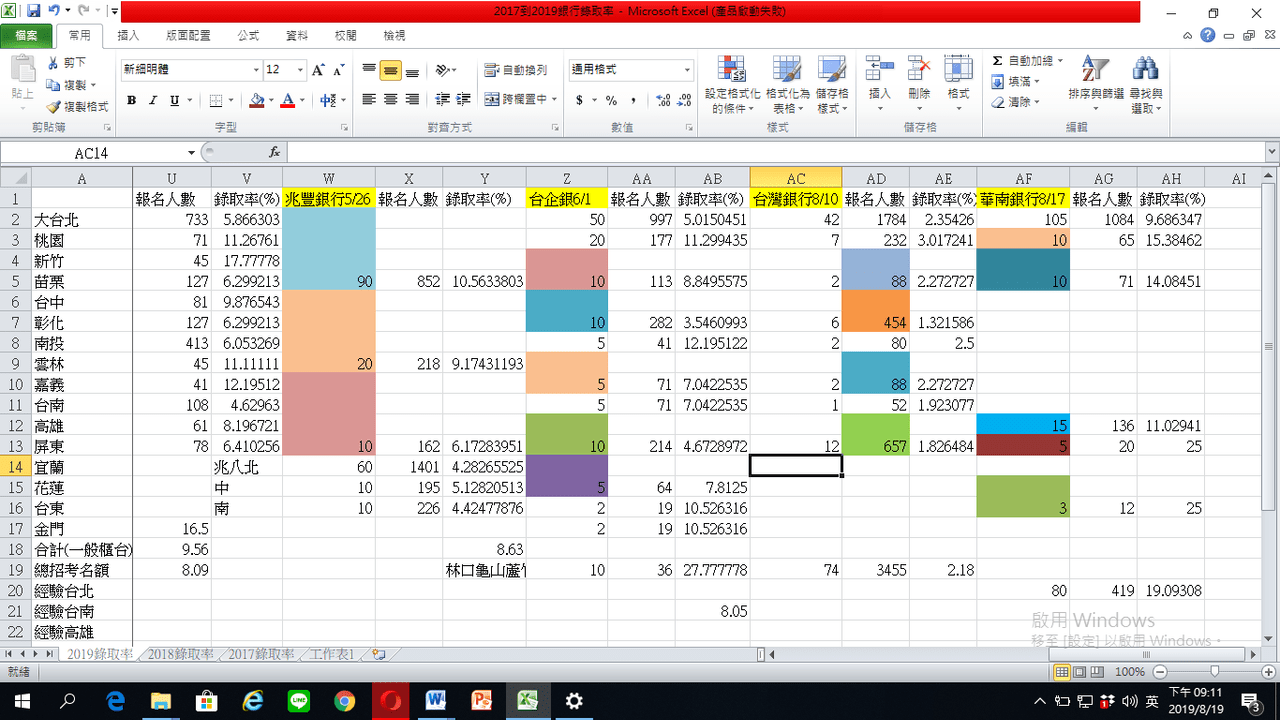The width and height of the screenshot is (1280, 720).
Task: Open the Cell Styles gallery
Action: coord(832,85)
